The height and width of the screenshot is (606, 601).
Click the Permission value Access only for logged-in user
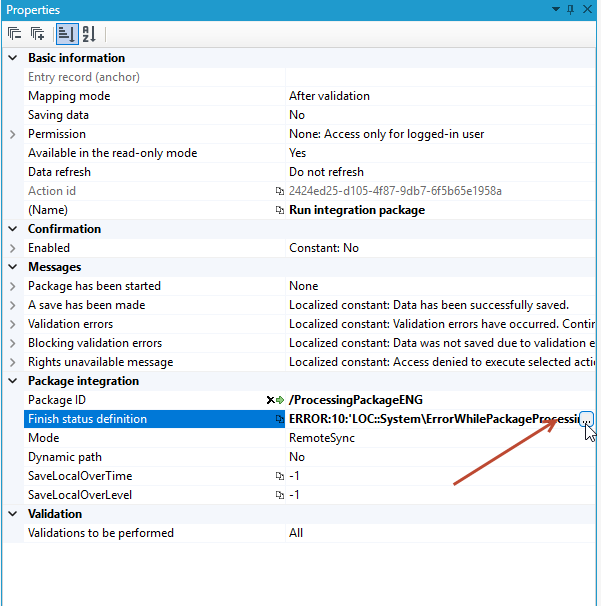[386, 134]
